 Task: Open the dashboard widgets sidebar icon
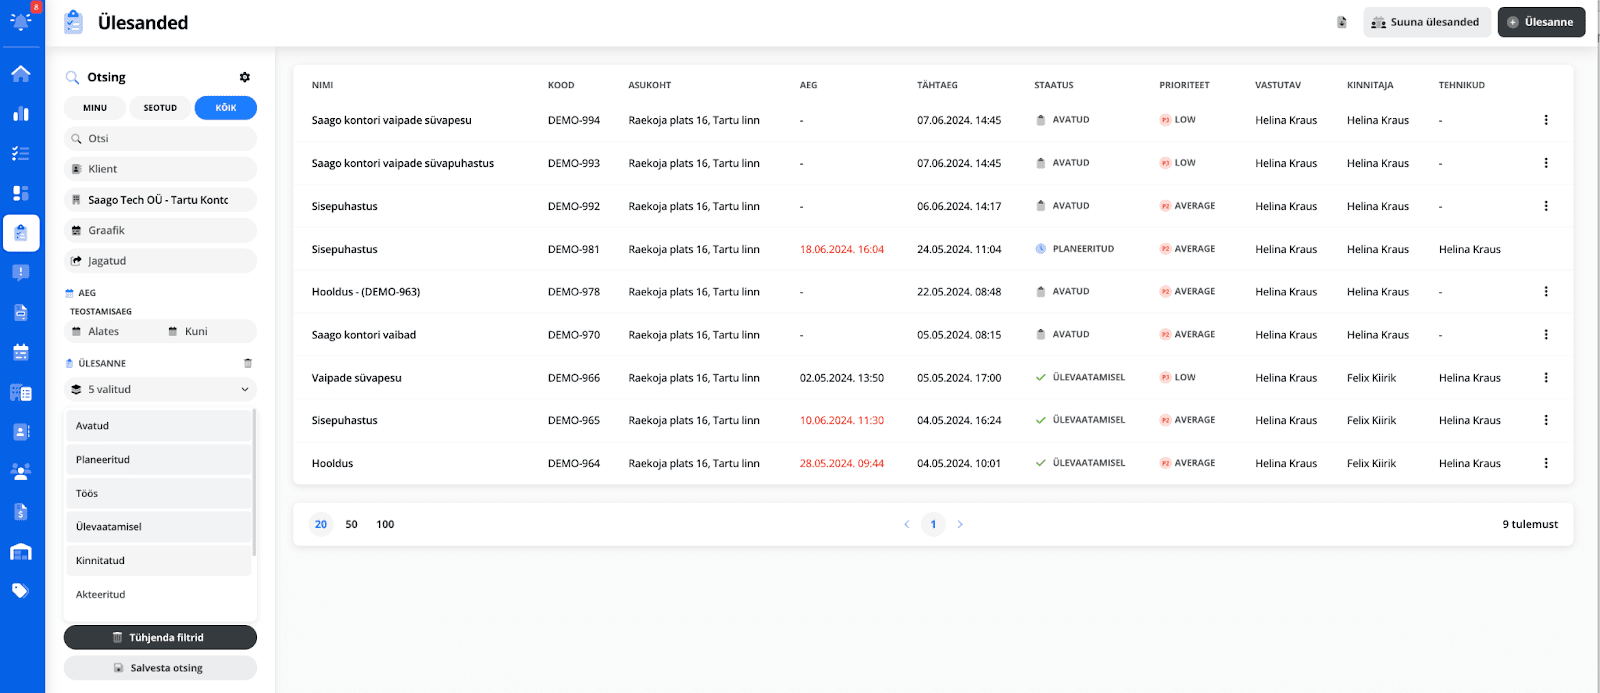(x=21, y=193)
